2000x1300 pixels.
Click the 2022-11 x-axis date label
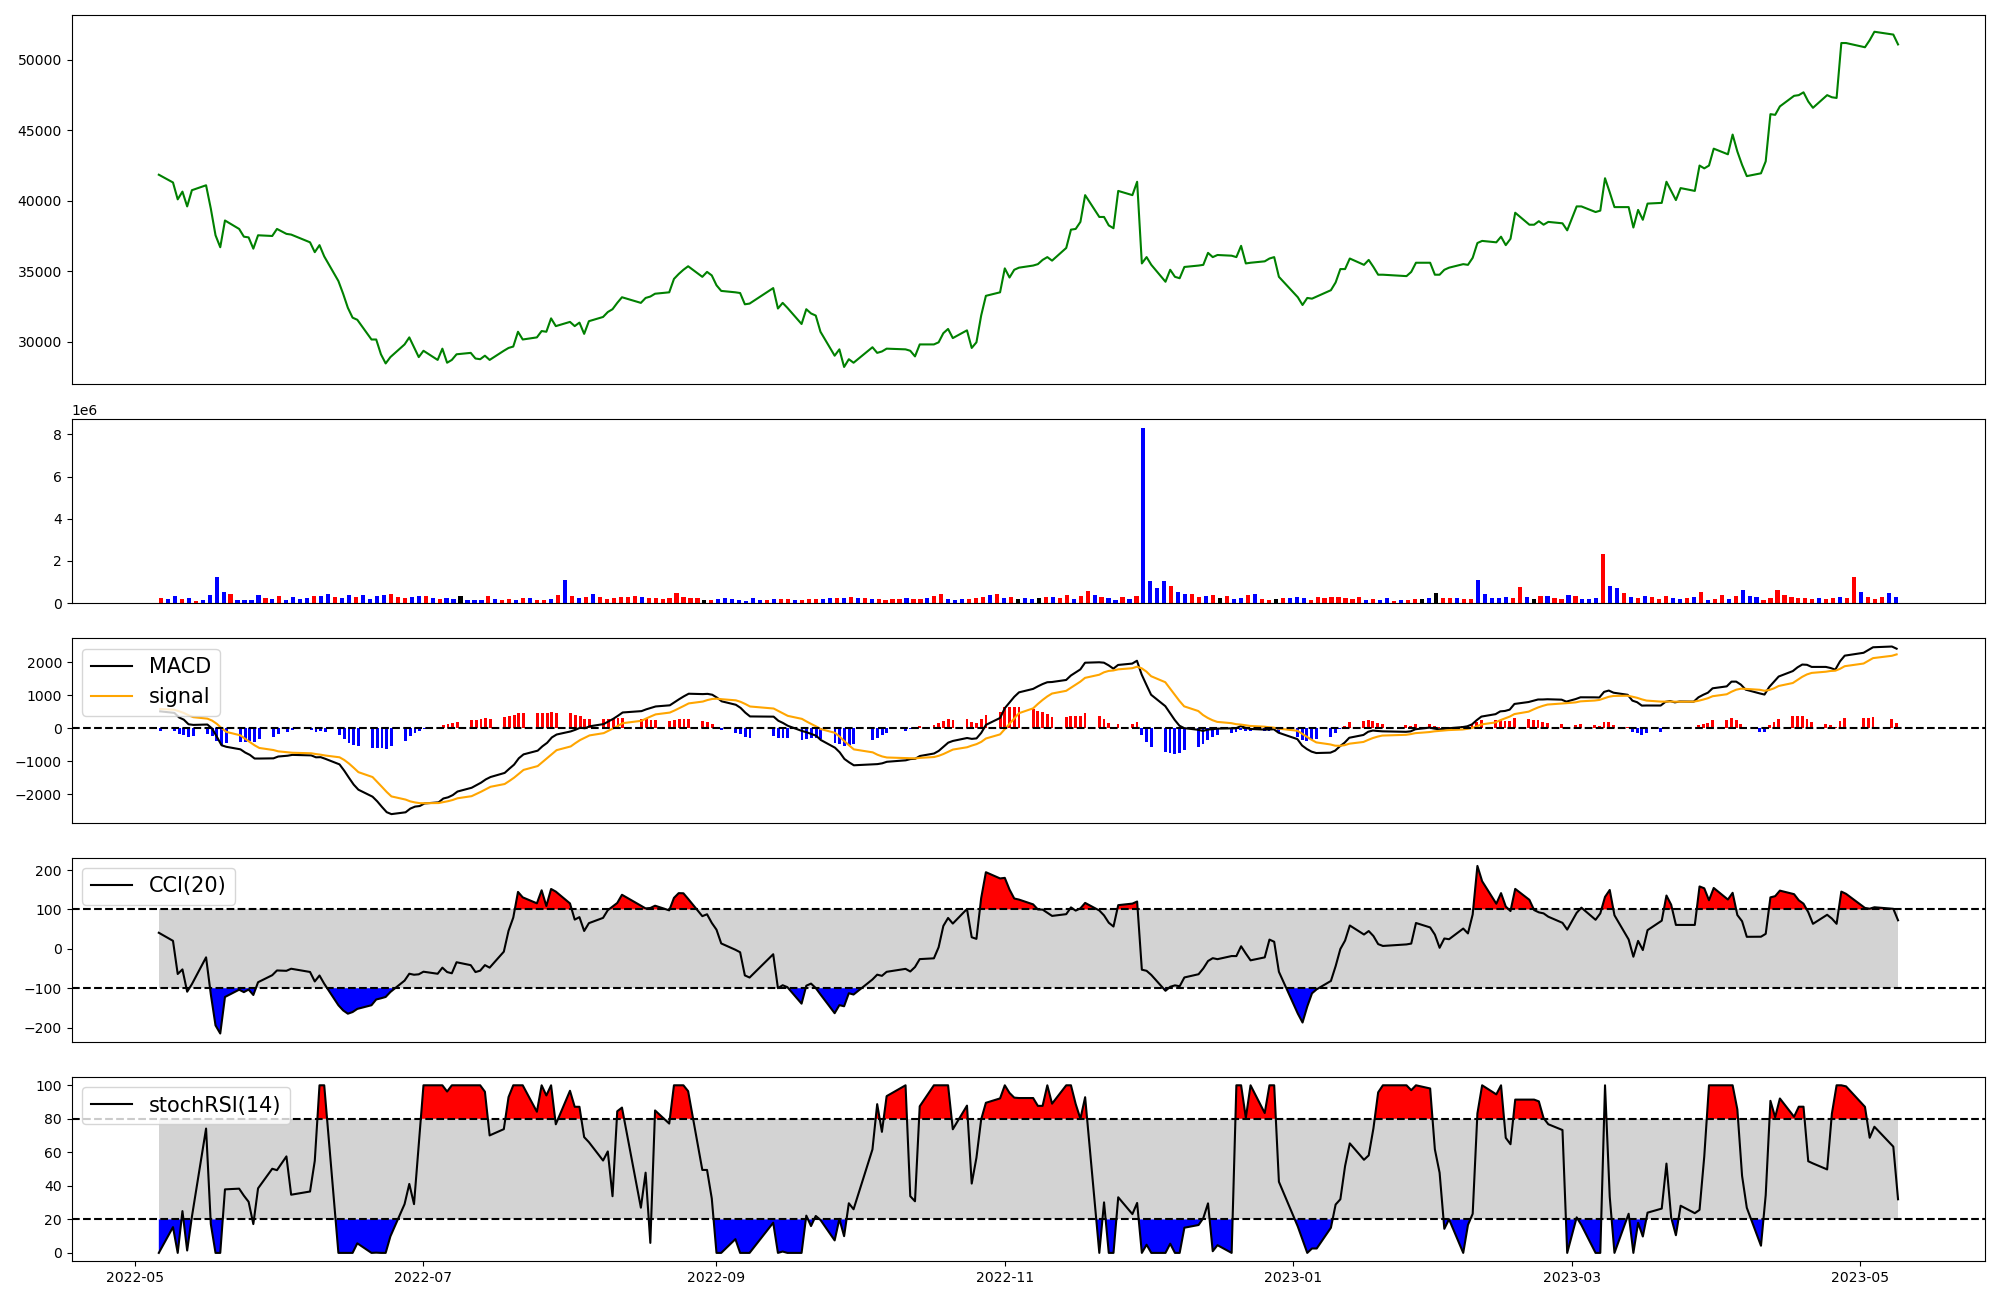(x=1004, y=1277)
